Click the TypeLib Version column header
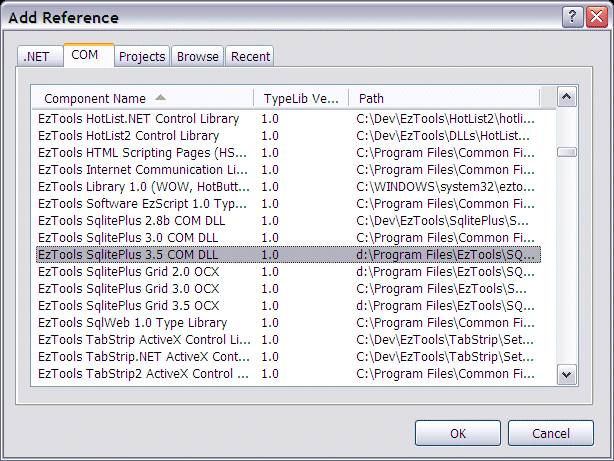Viewport: 614px width, 461px height. click(301, 98)
